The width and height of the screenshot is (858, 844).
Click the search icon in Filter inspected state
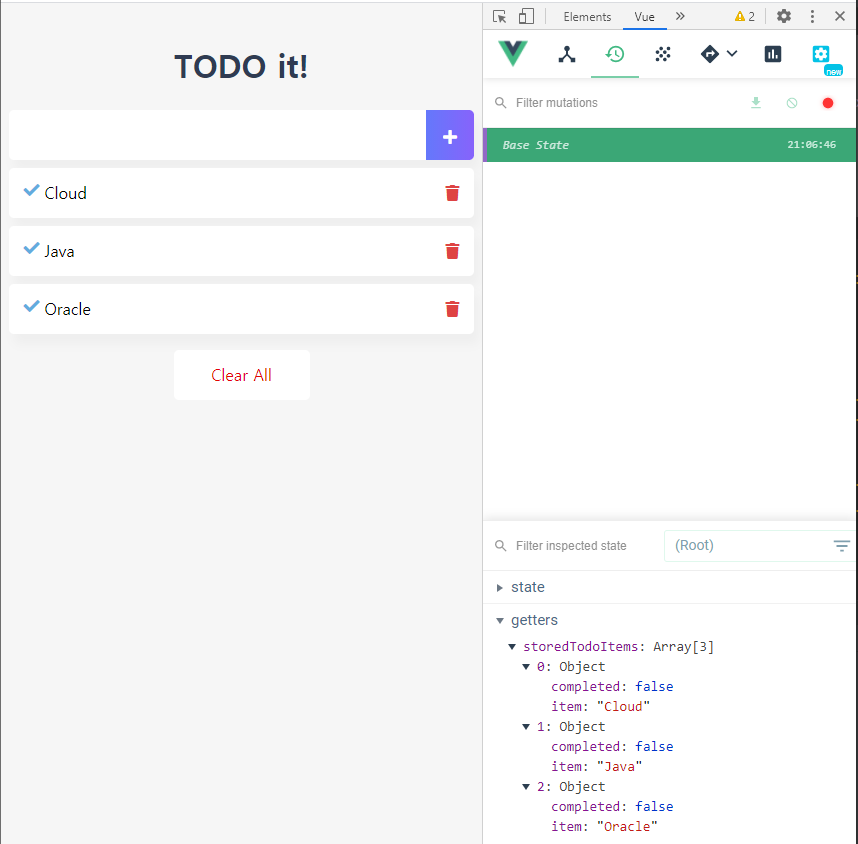click(x=500, y=546)
